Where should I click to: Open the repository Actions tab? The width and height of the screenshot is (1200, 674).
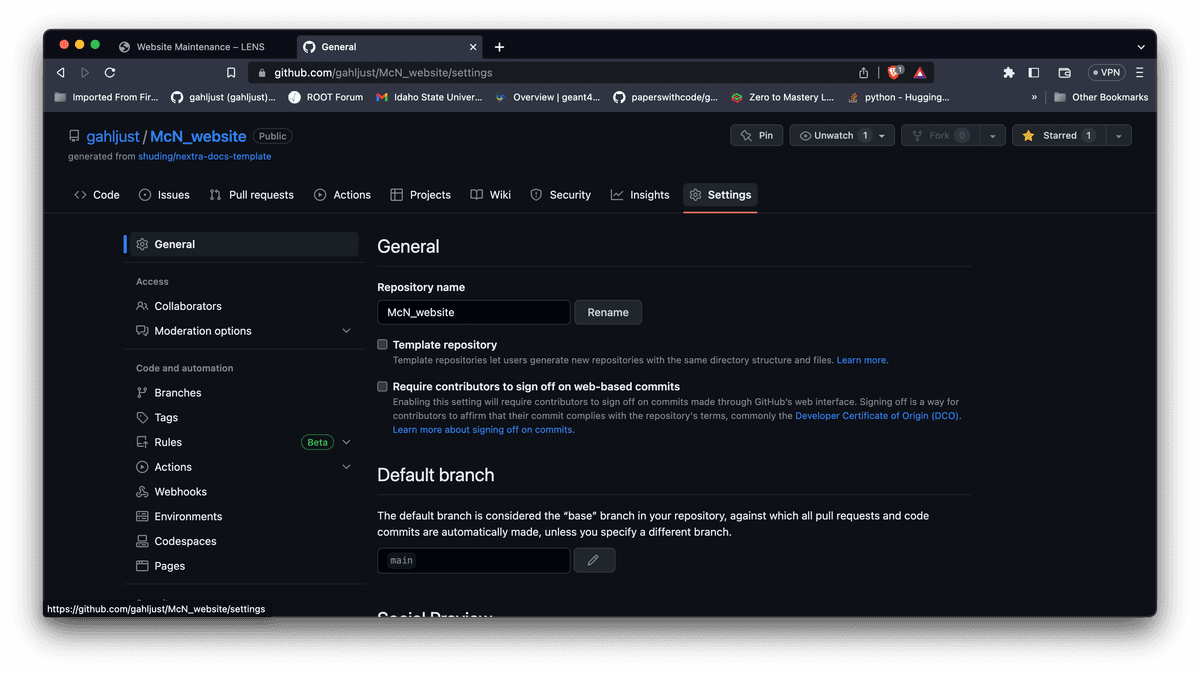click(342, 195)
